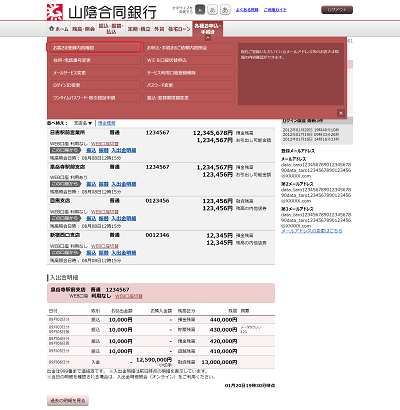Select the medium あ font size button
This screenshot has height=410, width=400.
click(x=212, y=10)
